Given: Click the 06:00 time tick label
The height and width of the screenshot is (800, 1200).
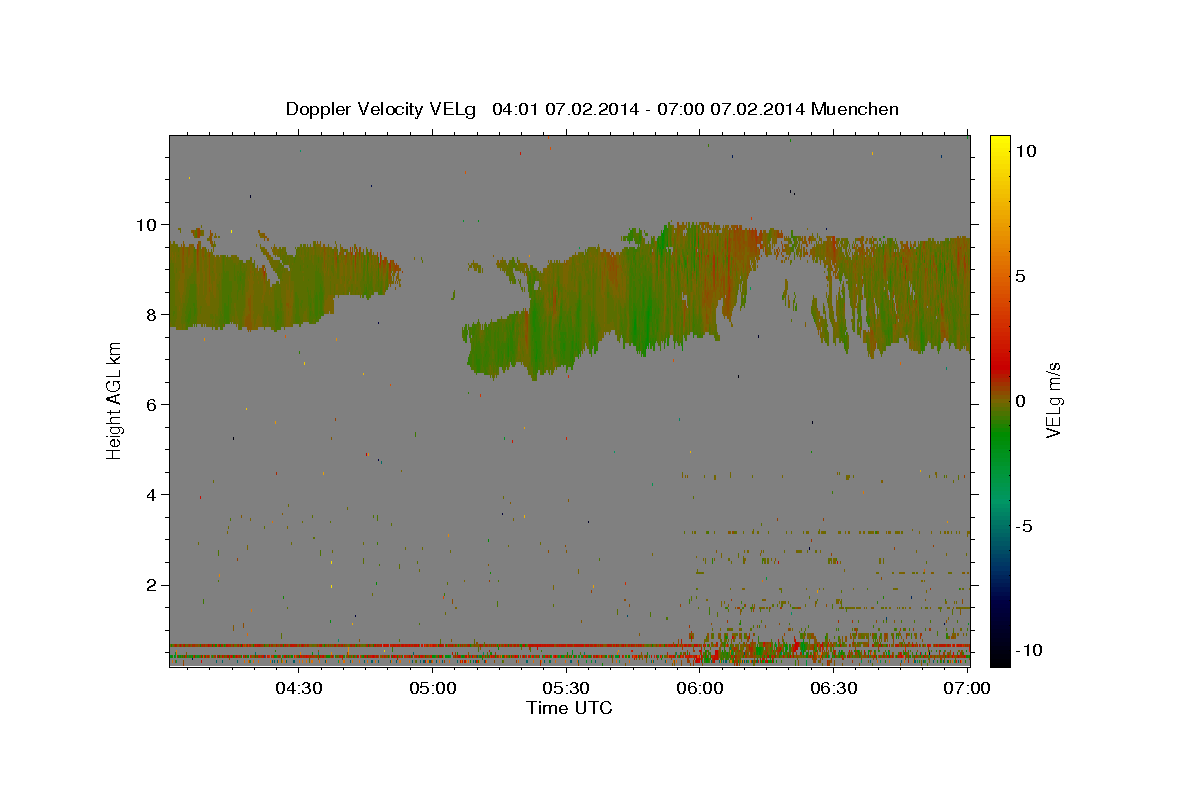Looking at the screenshot, I should pos(699,689).
